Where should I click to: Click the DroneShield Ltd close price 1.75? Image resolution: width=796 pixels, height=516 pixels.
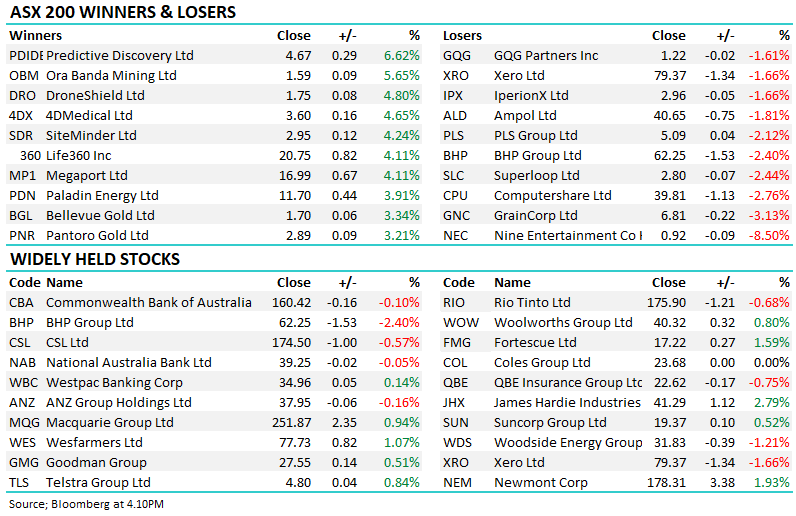298,95
